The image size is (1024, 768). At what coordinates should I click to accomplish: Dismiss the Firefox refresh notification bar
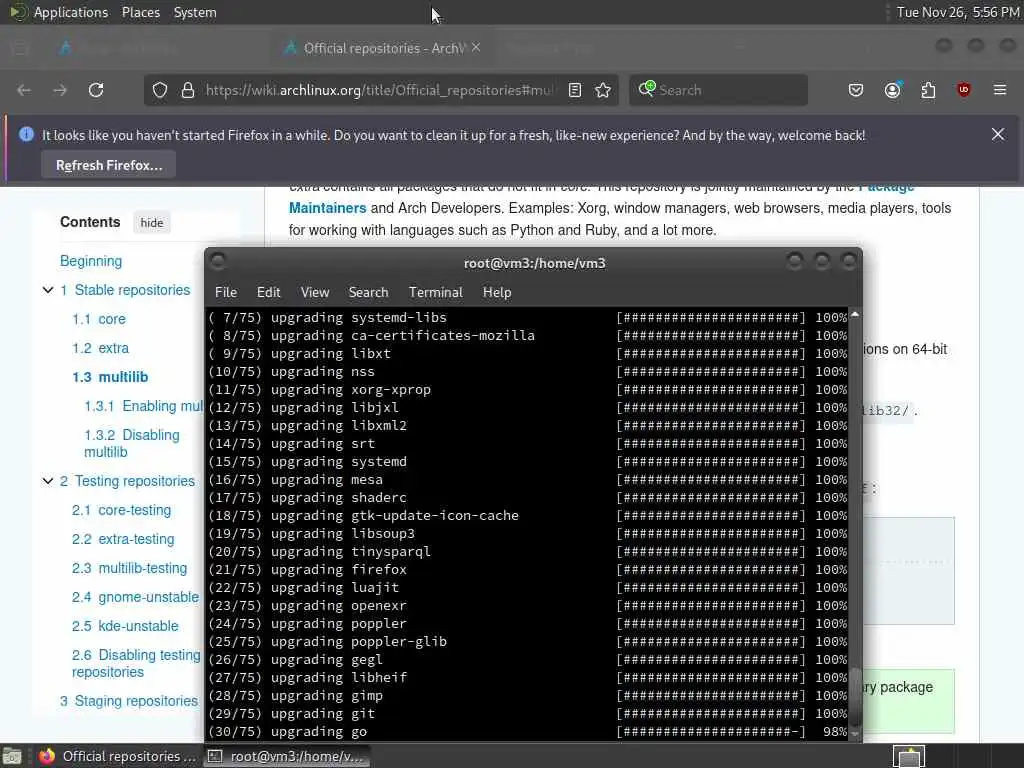coord(998,135)
